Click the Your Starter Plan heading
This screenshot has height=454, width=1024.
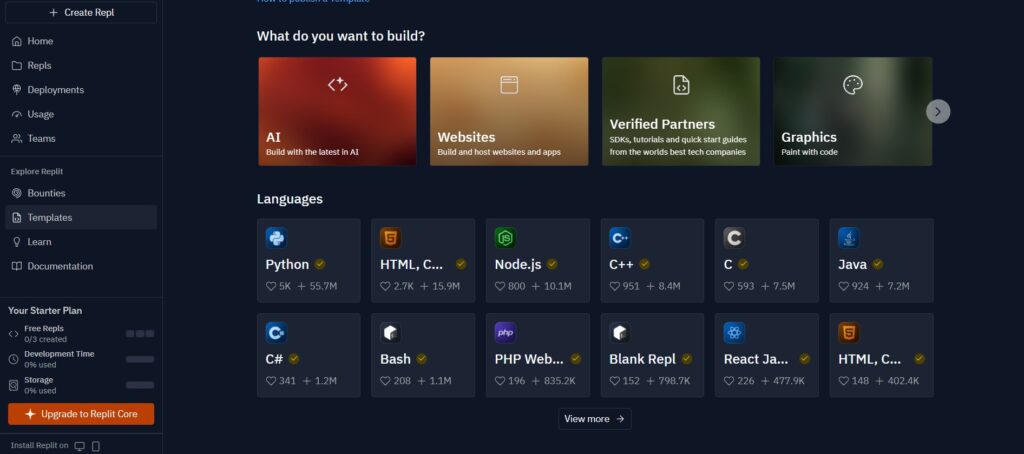[x=45, y=311]
